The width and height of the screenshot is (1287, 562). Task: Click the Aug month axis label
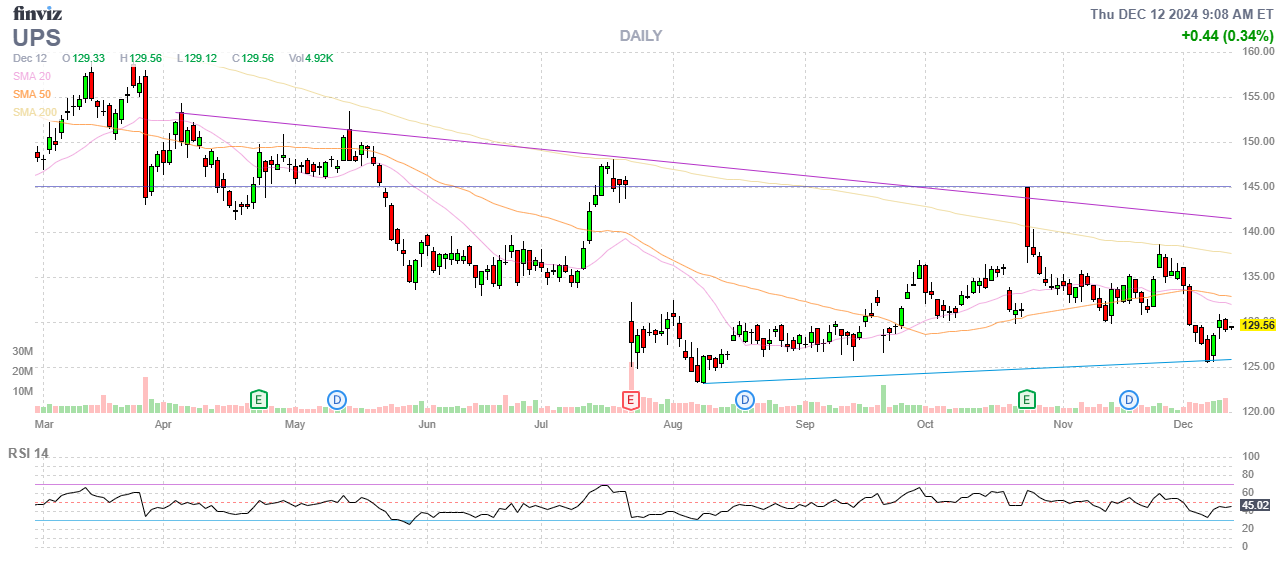(672, 424)
